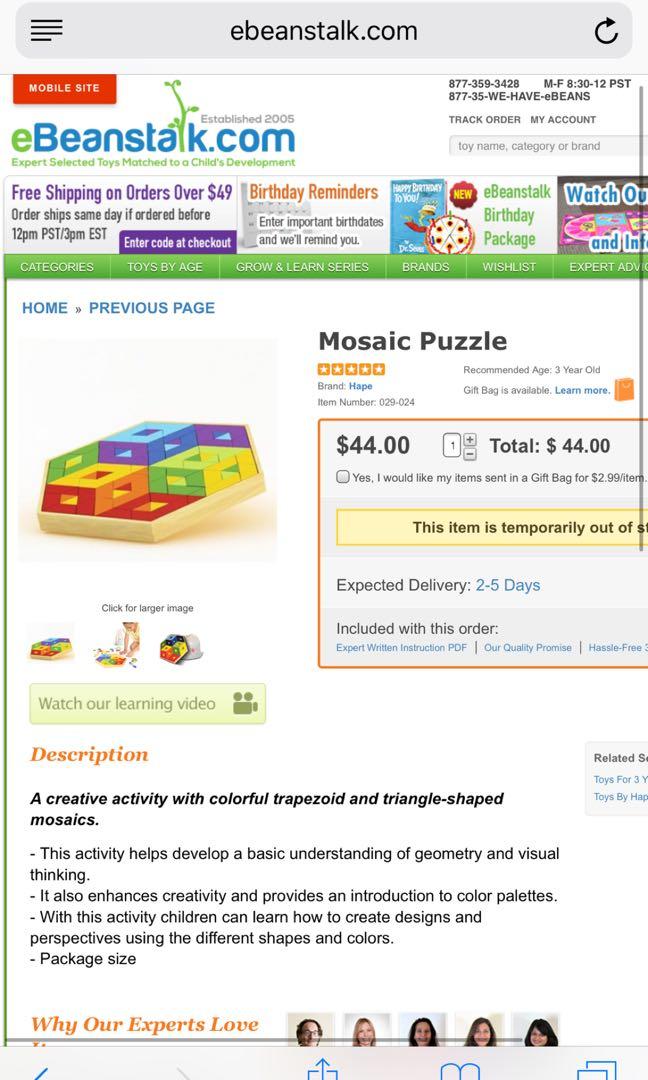Reload the page using the refresh icon
The image size is (648, 1080).
click(607, 30)
